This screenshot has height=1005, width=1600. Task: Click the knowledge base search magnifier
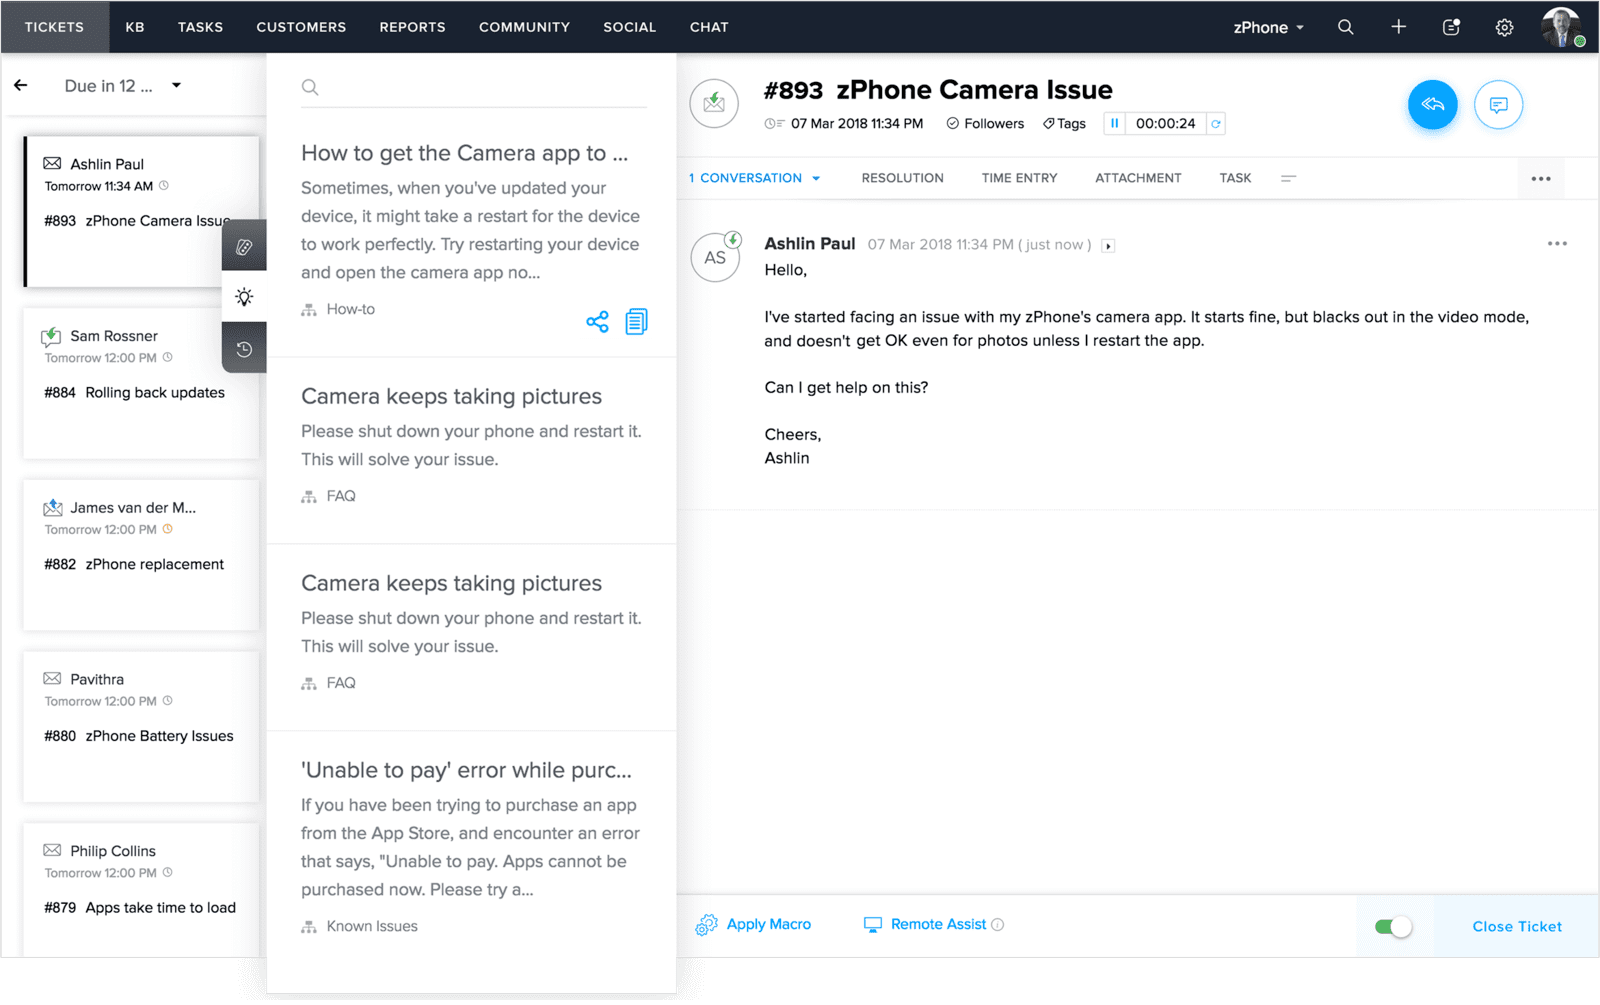click(310, 87)
